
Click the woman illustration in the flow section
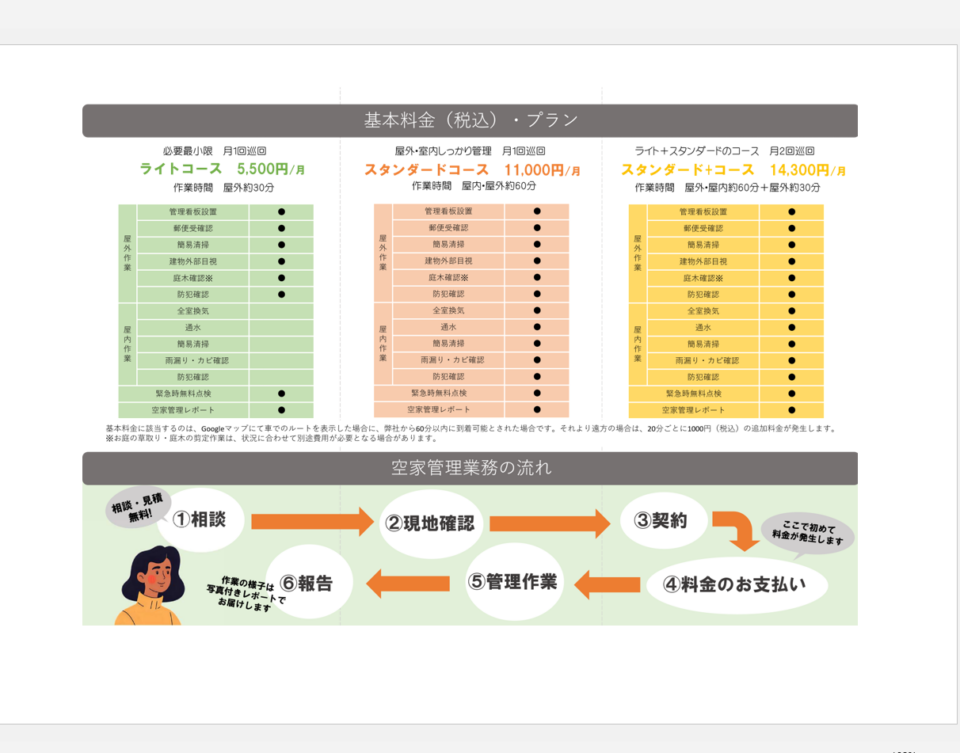147,588
